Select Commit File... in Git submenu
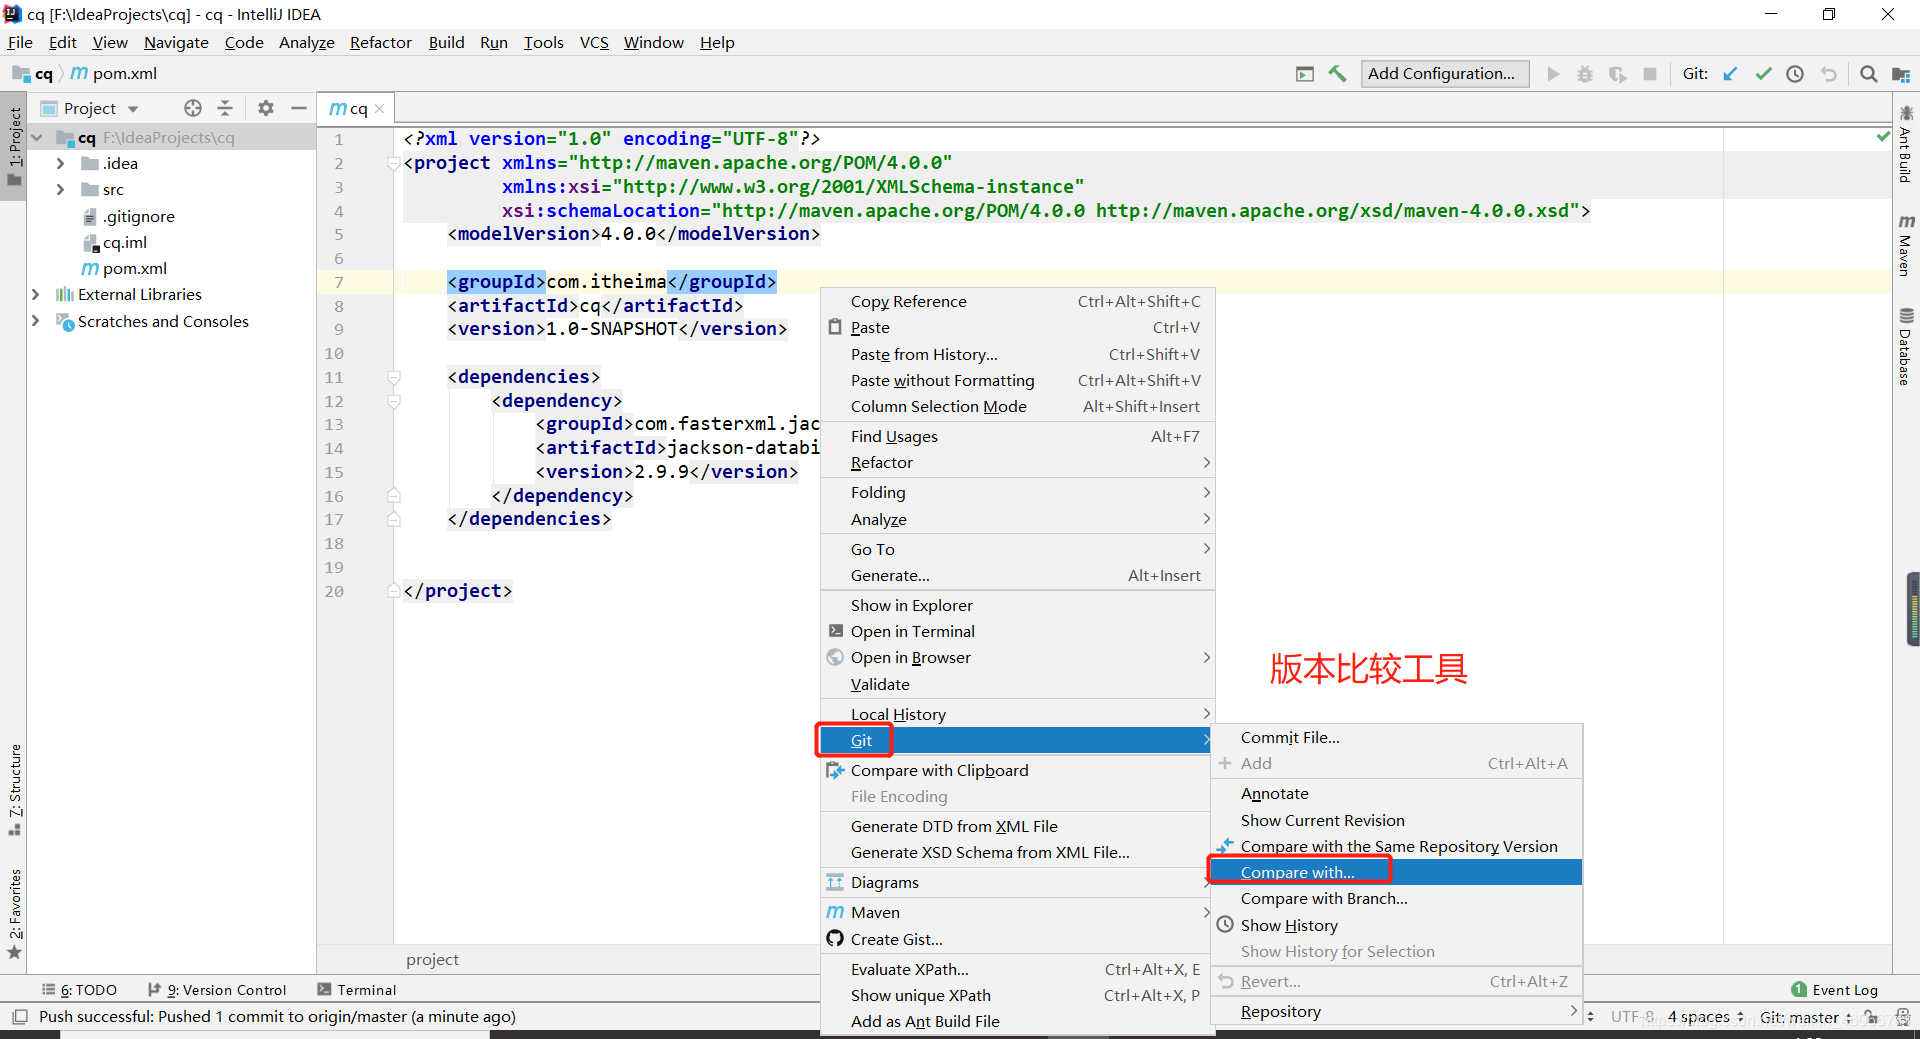 click(x=1396, y=738)
